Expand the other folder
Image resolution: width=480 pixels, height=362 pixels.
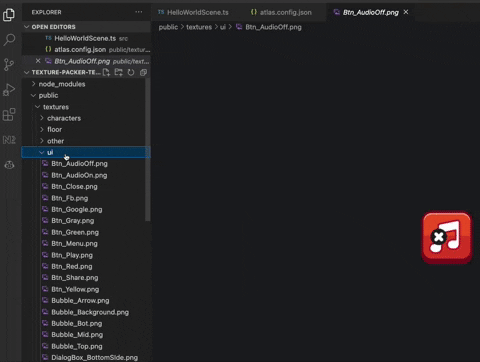[x=86, y=141]
